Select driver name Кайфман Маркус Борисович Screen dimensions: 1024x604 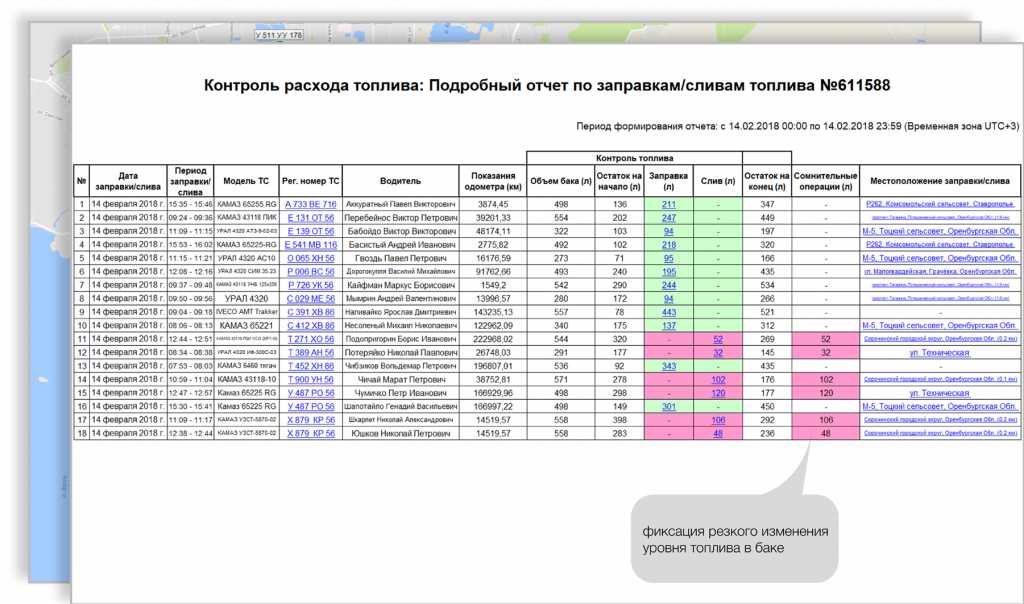pos(400,285)
